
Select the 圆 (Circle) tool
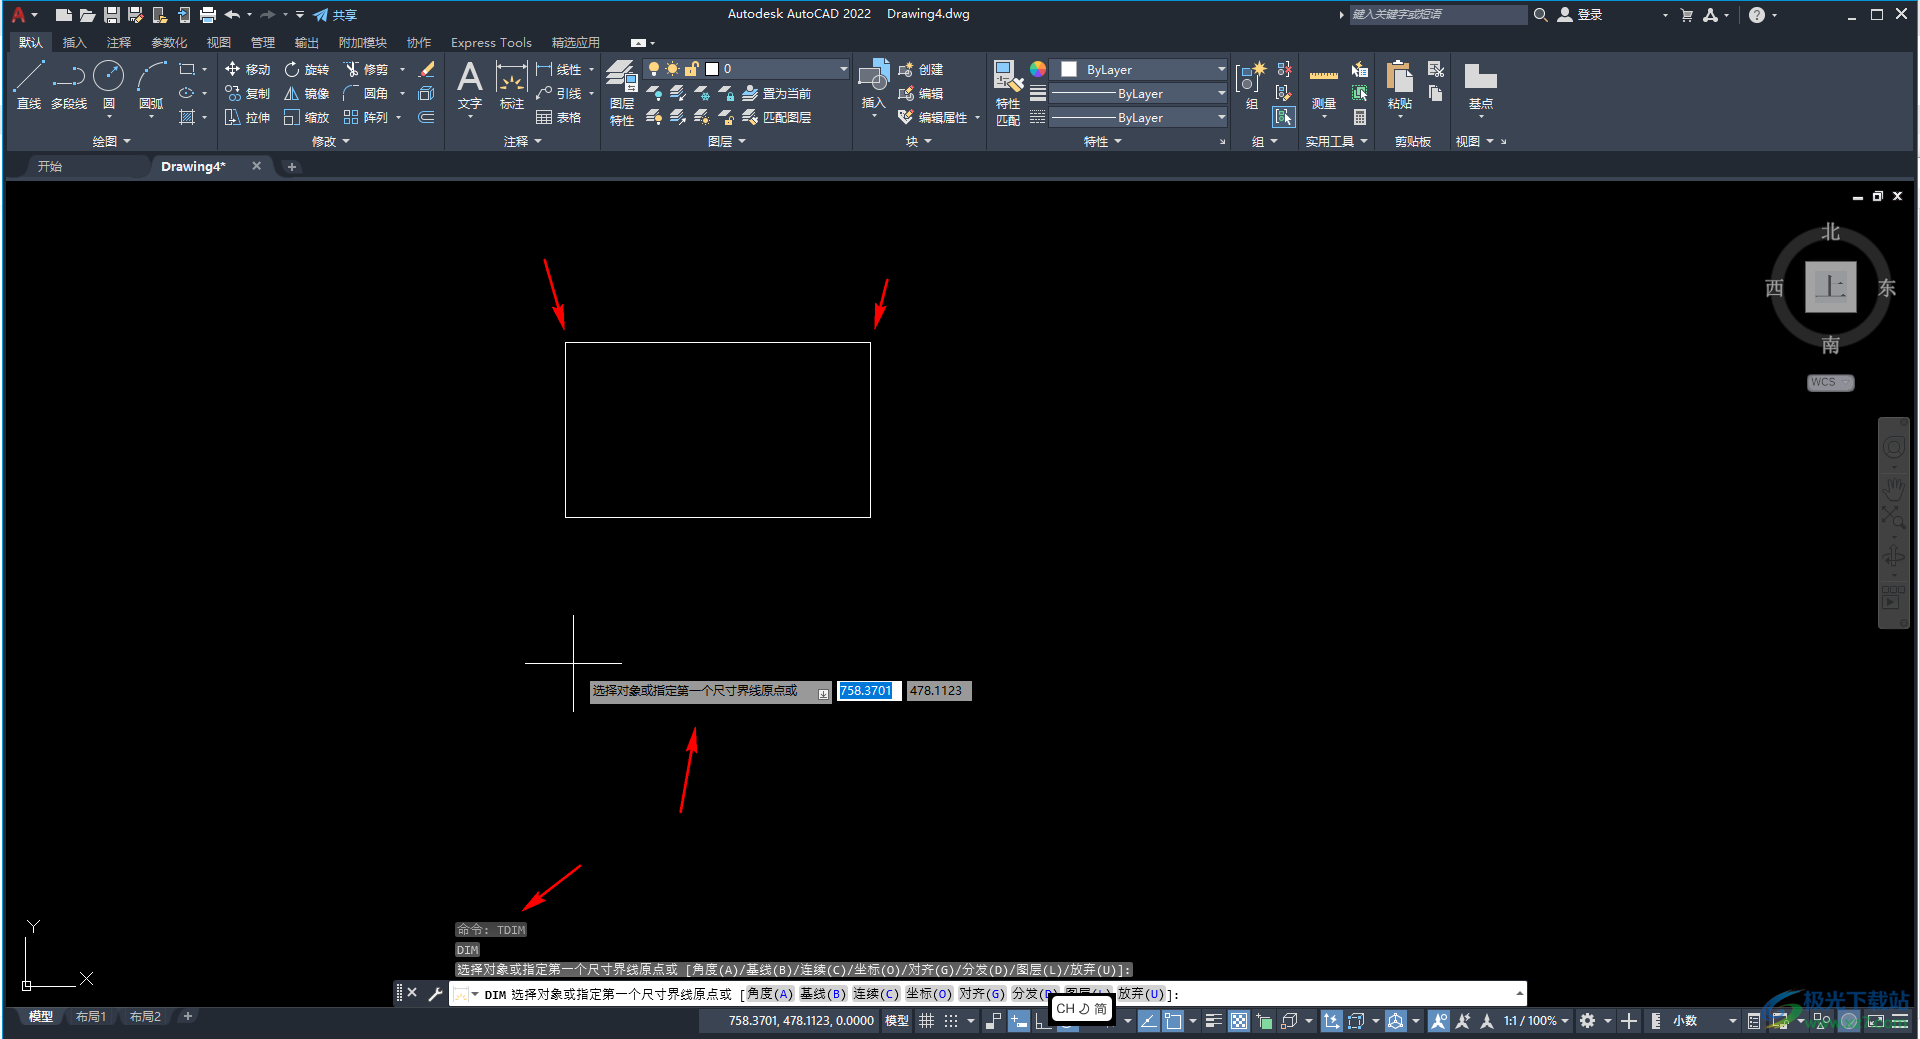108,84
